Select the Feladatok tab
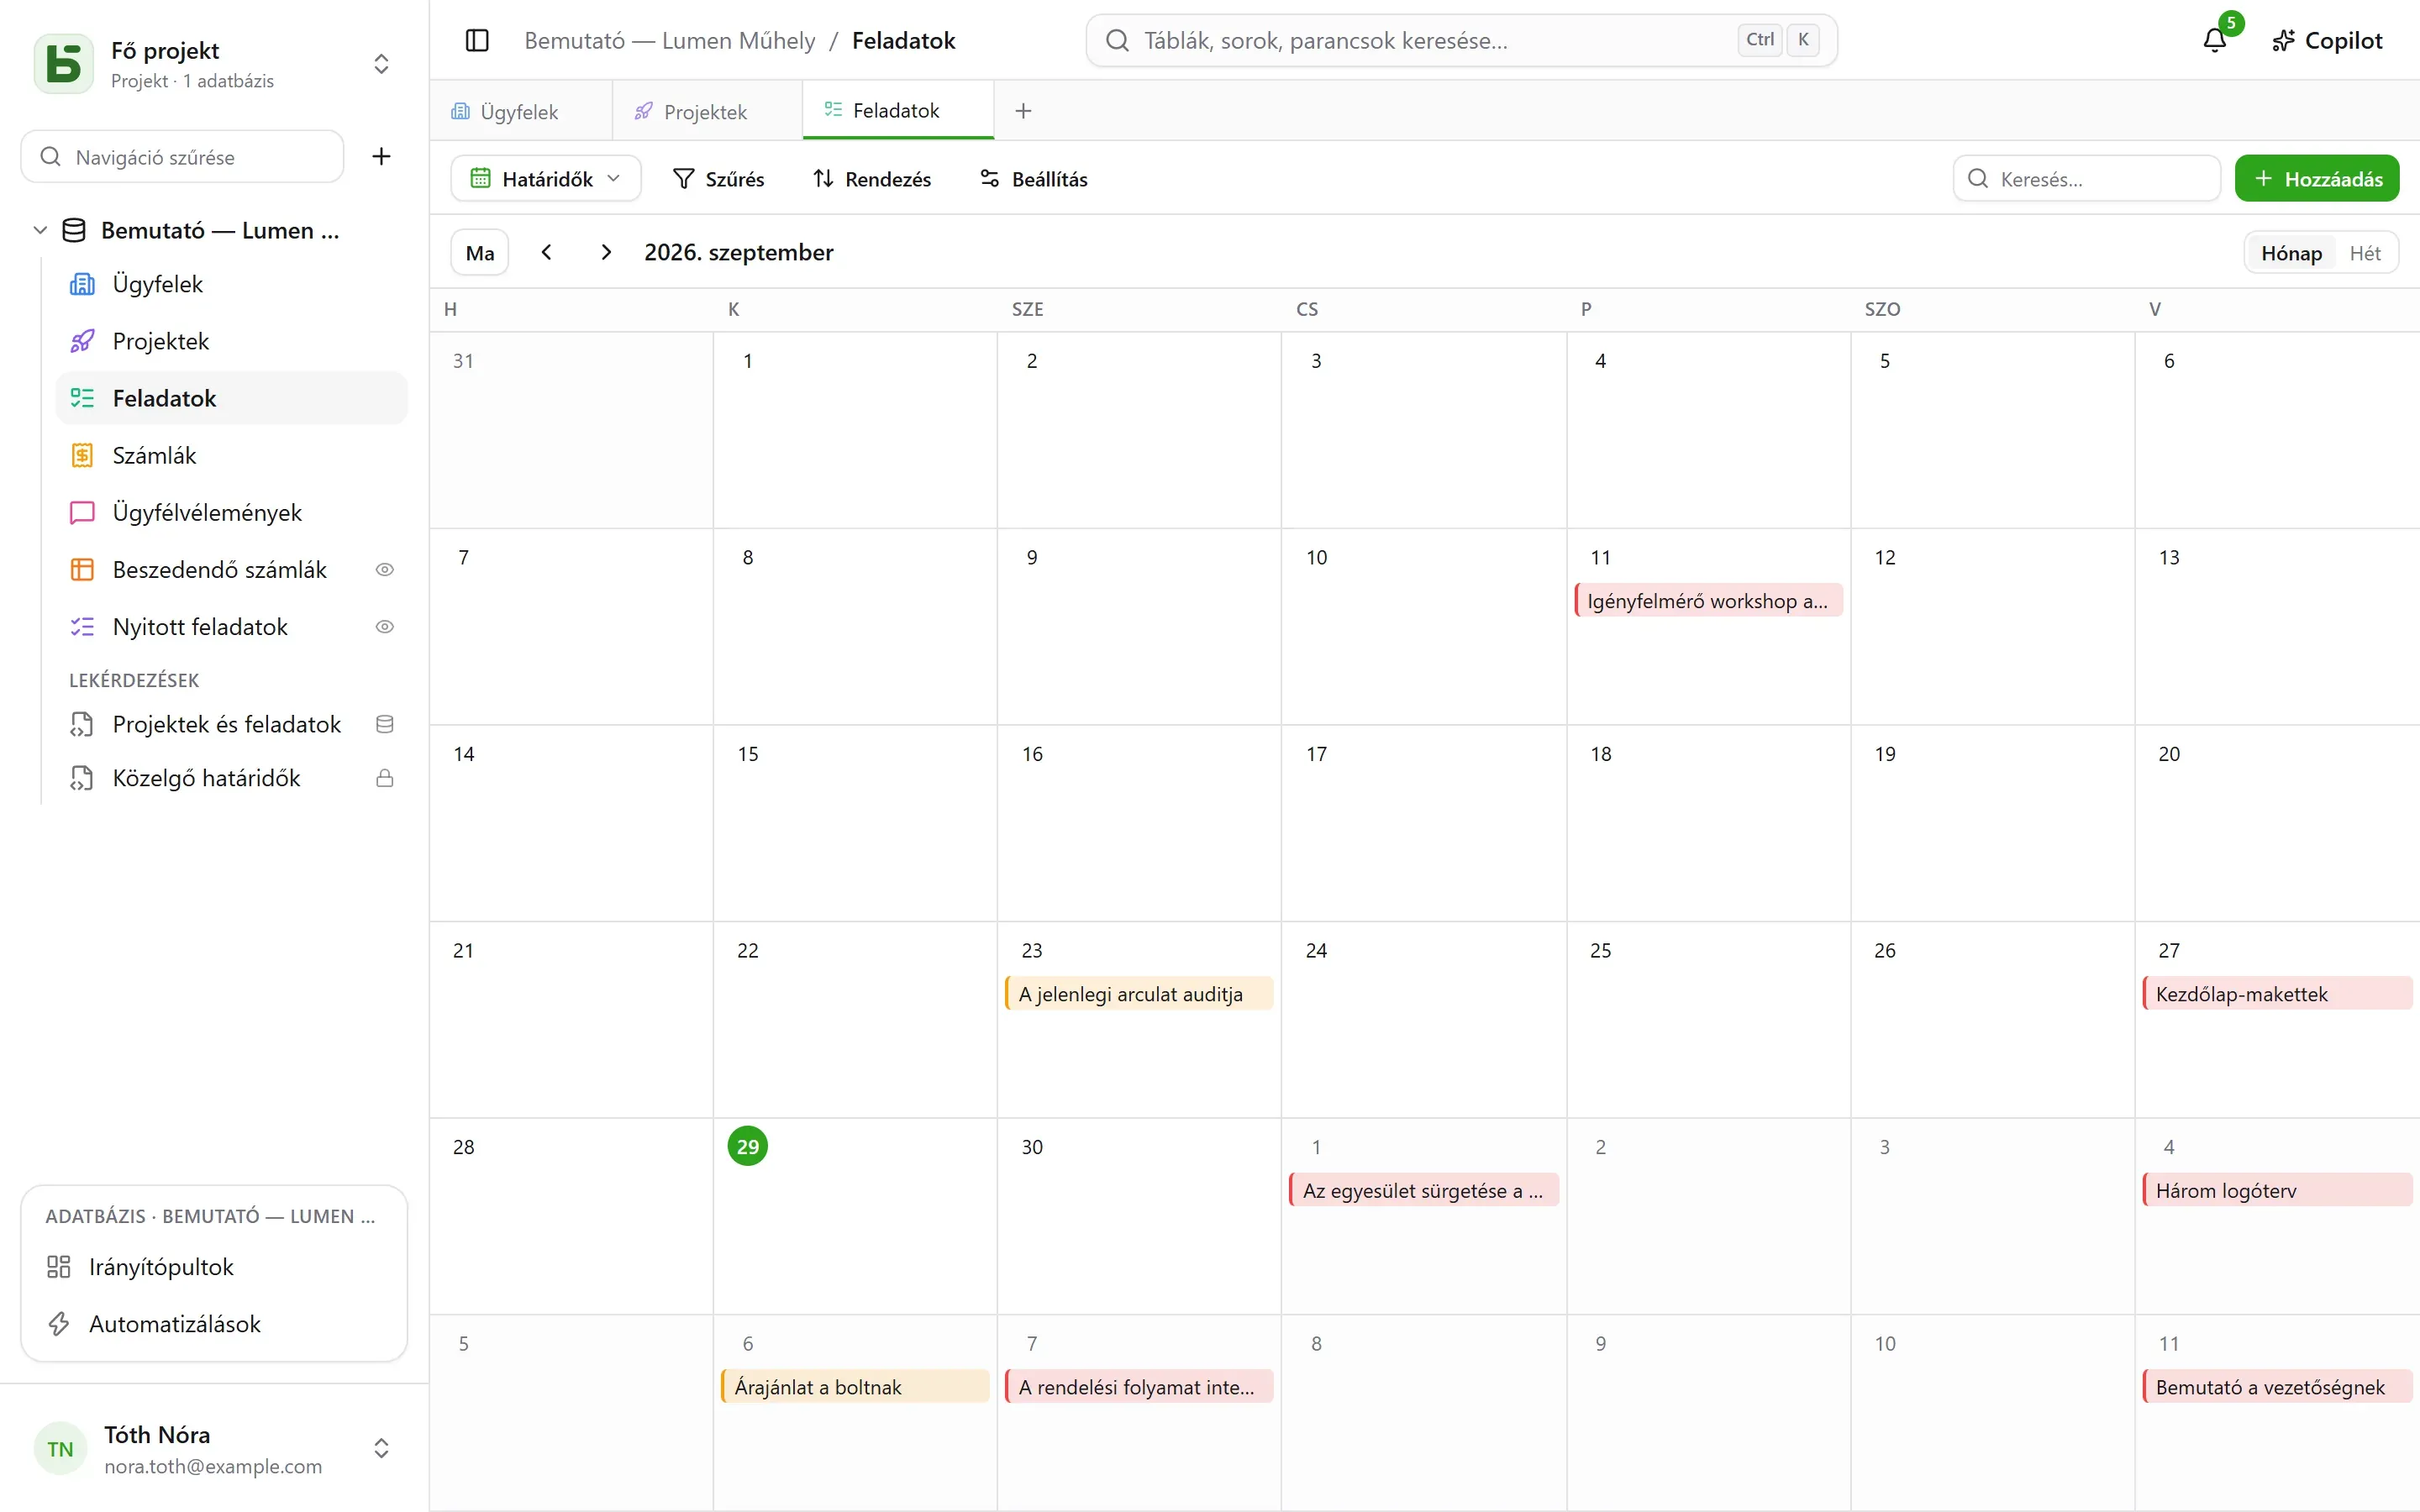The width and height of the screenshot is (2420, 1512). [x=897, y=110]
